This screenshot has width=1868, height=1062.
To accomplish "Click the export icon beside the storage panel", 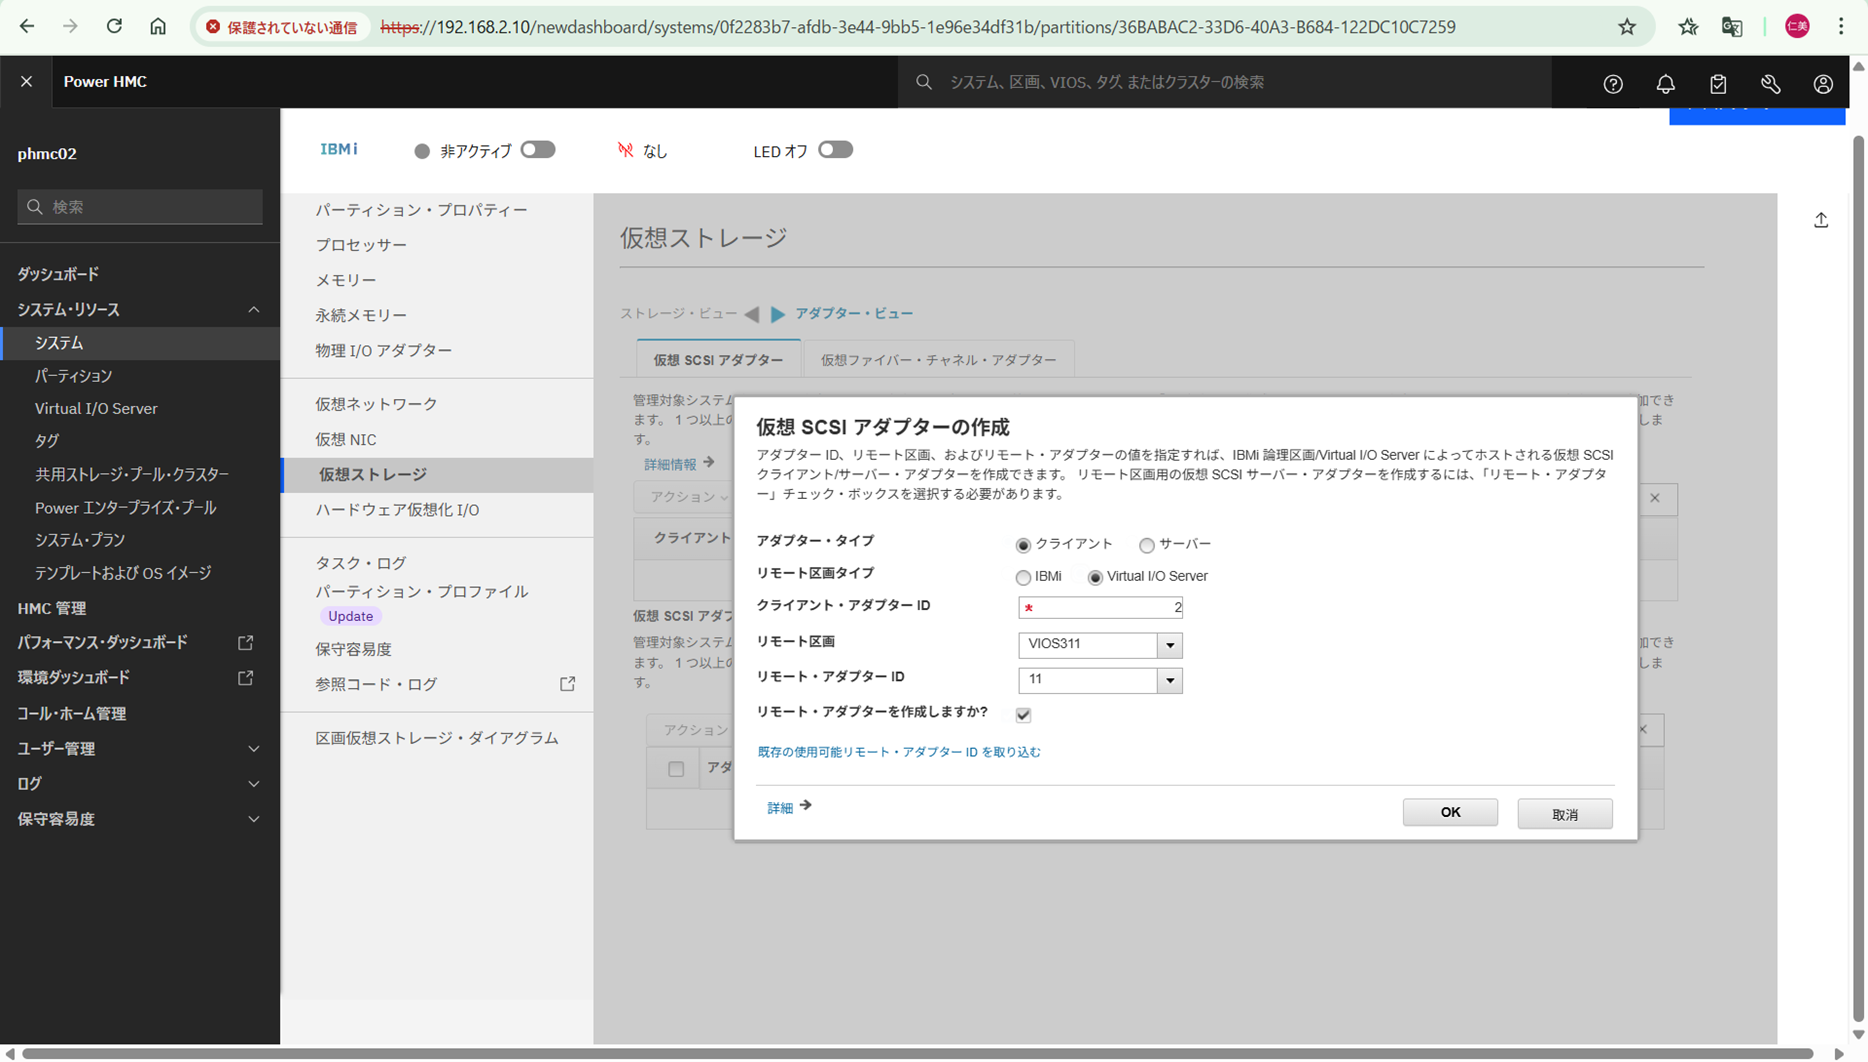I will (1821, 220).
